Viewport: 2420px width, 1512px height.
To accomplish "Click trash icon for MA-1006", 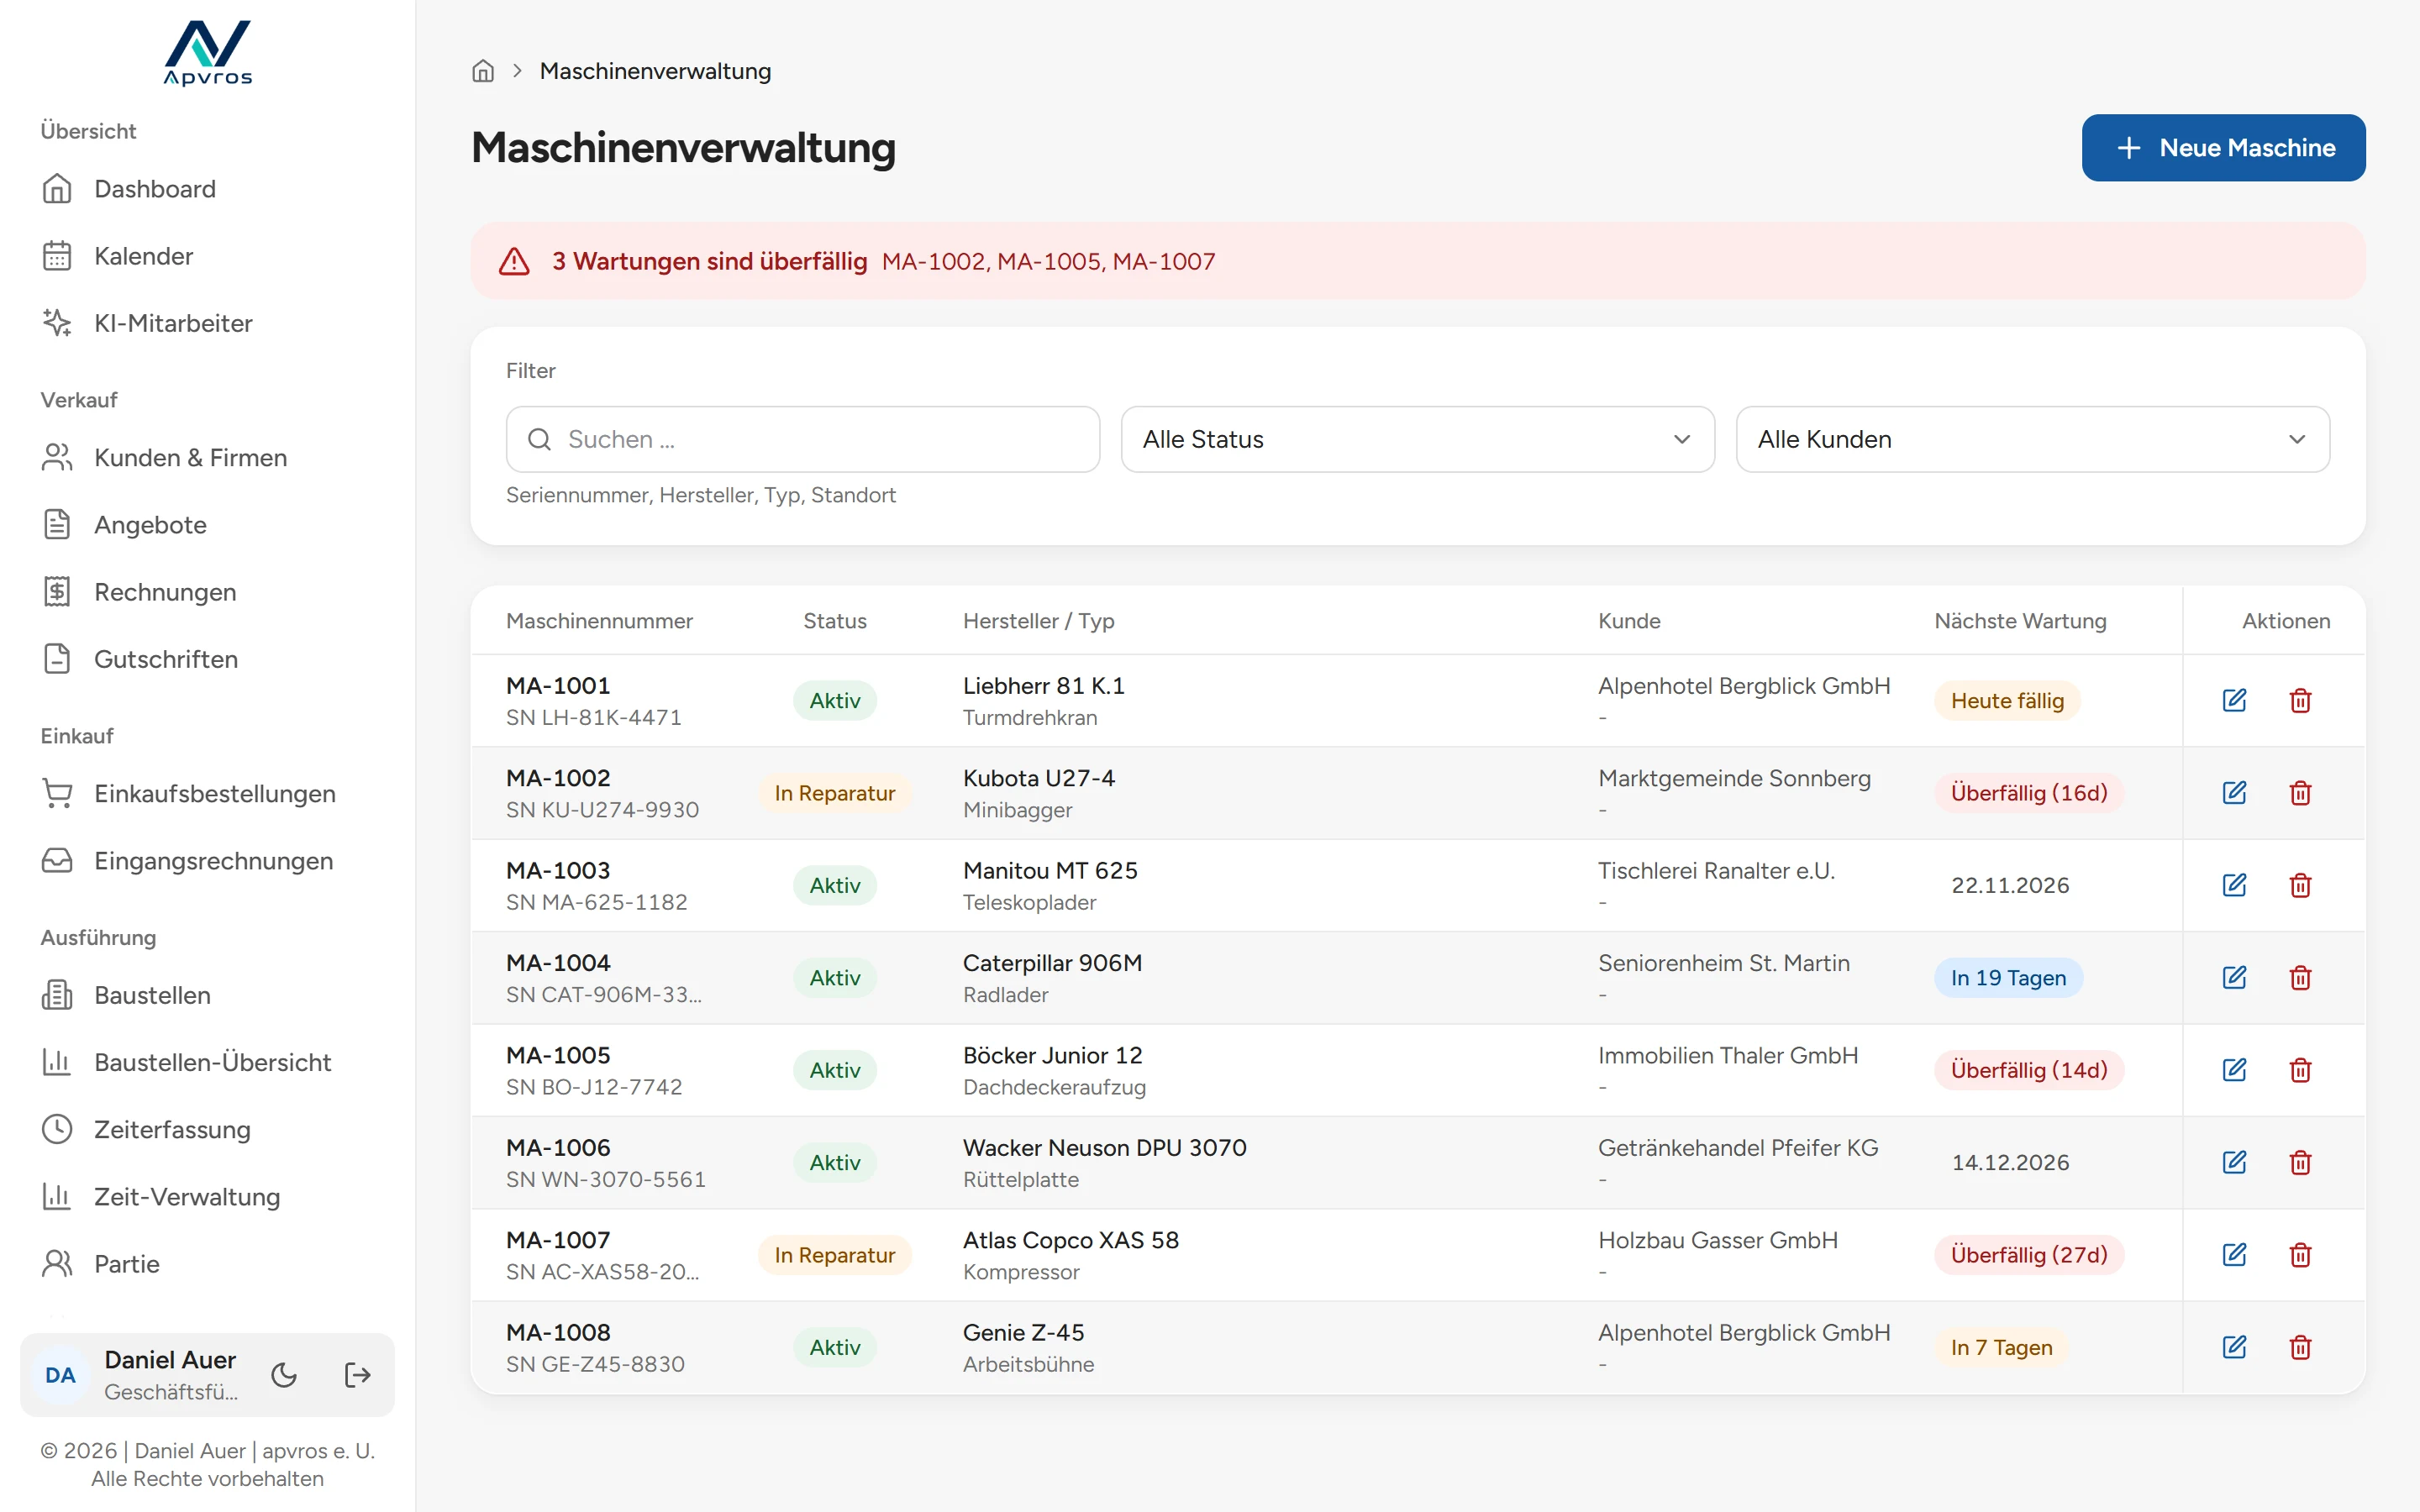I will pyautogui.click(x=2300, y=1162).
